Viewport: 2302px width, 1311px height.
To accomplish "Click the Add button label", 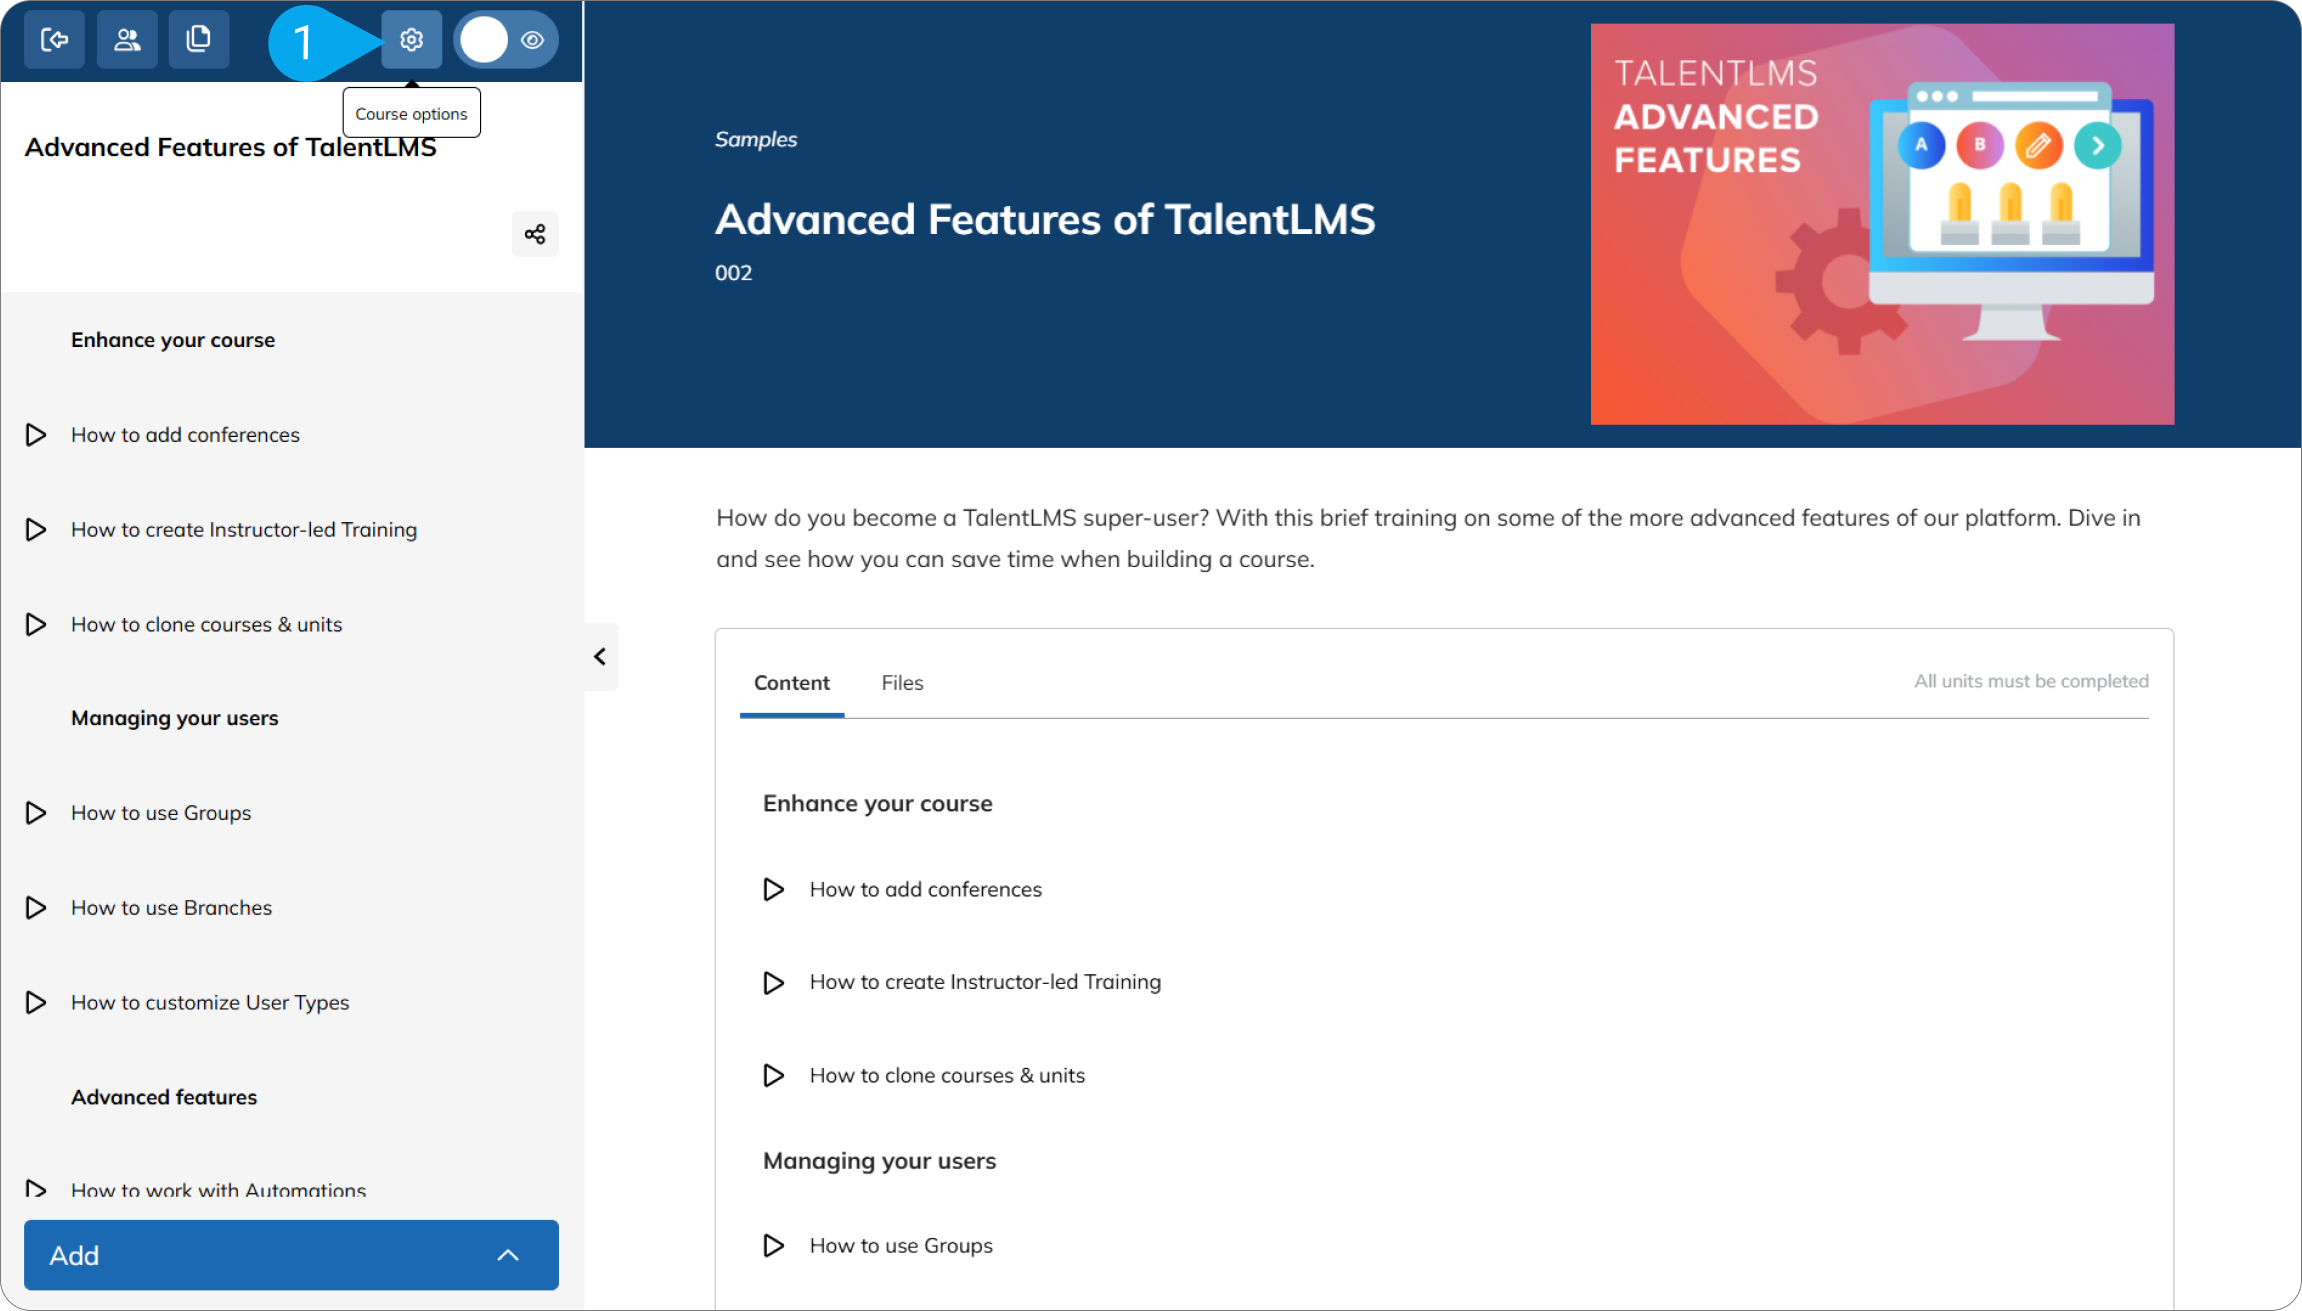I will [75, 1256].
